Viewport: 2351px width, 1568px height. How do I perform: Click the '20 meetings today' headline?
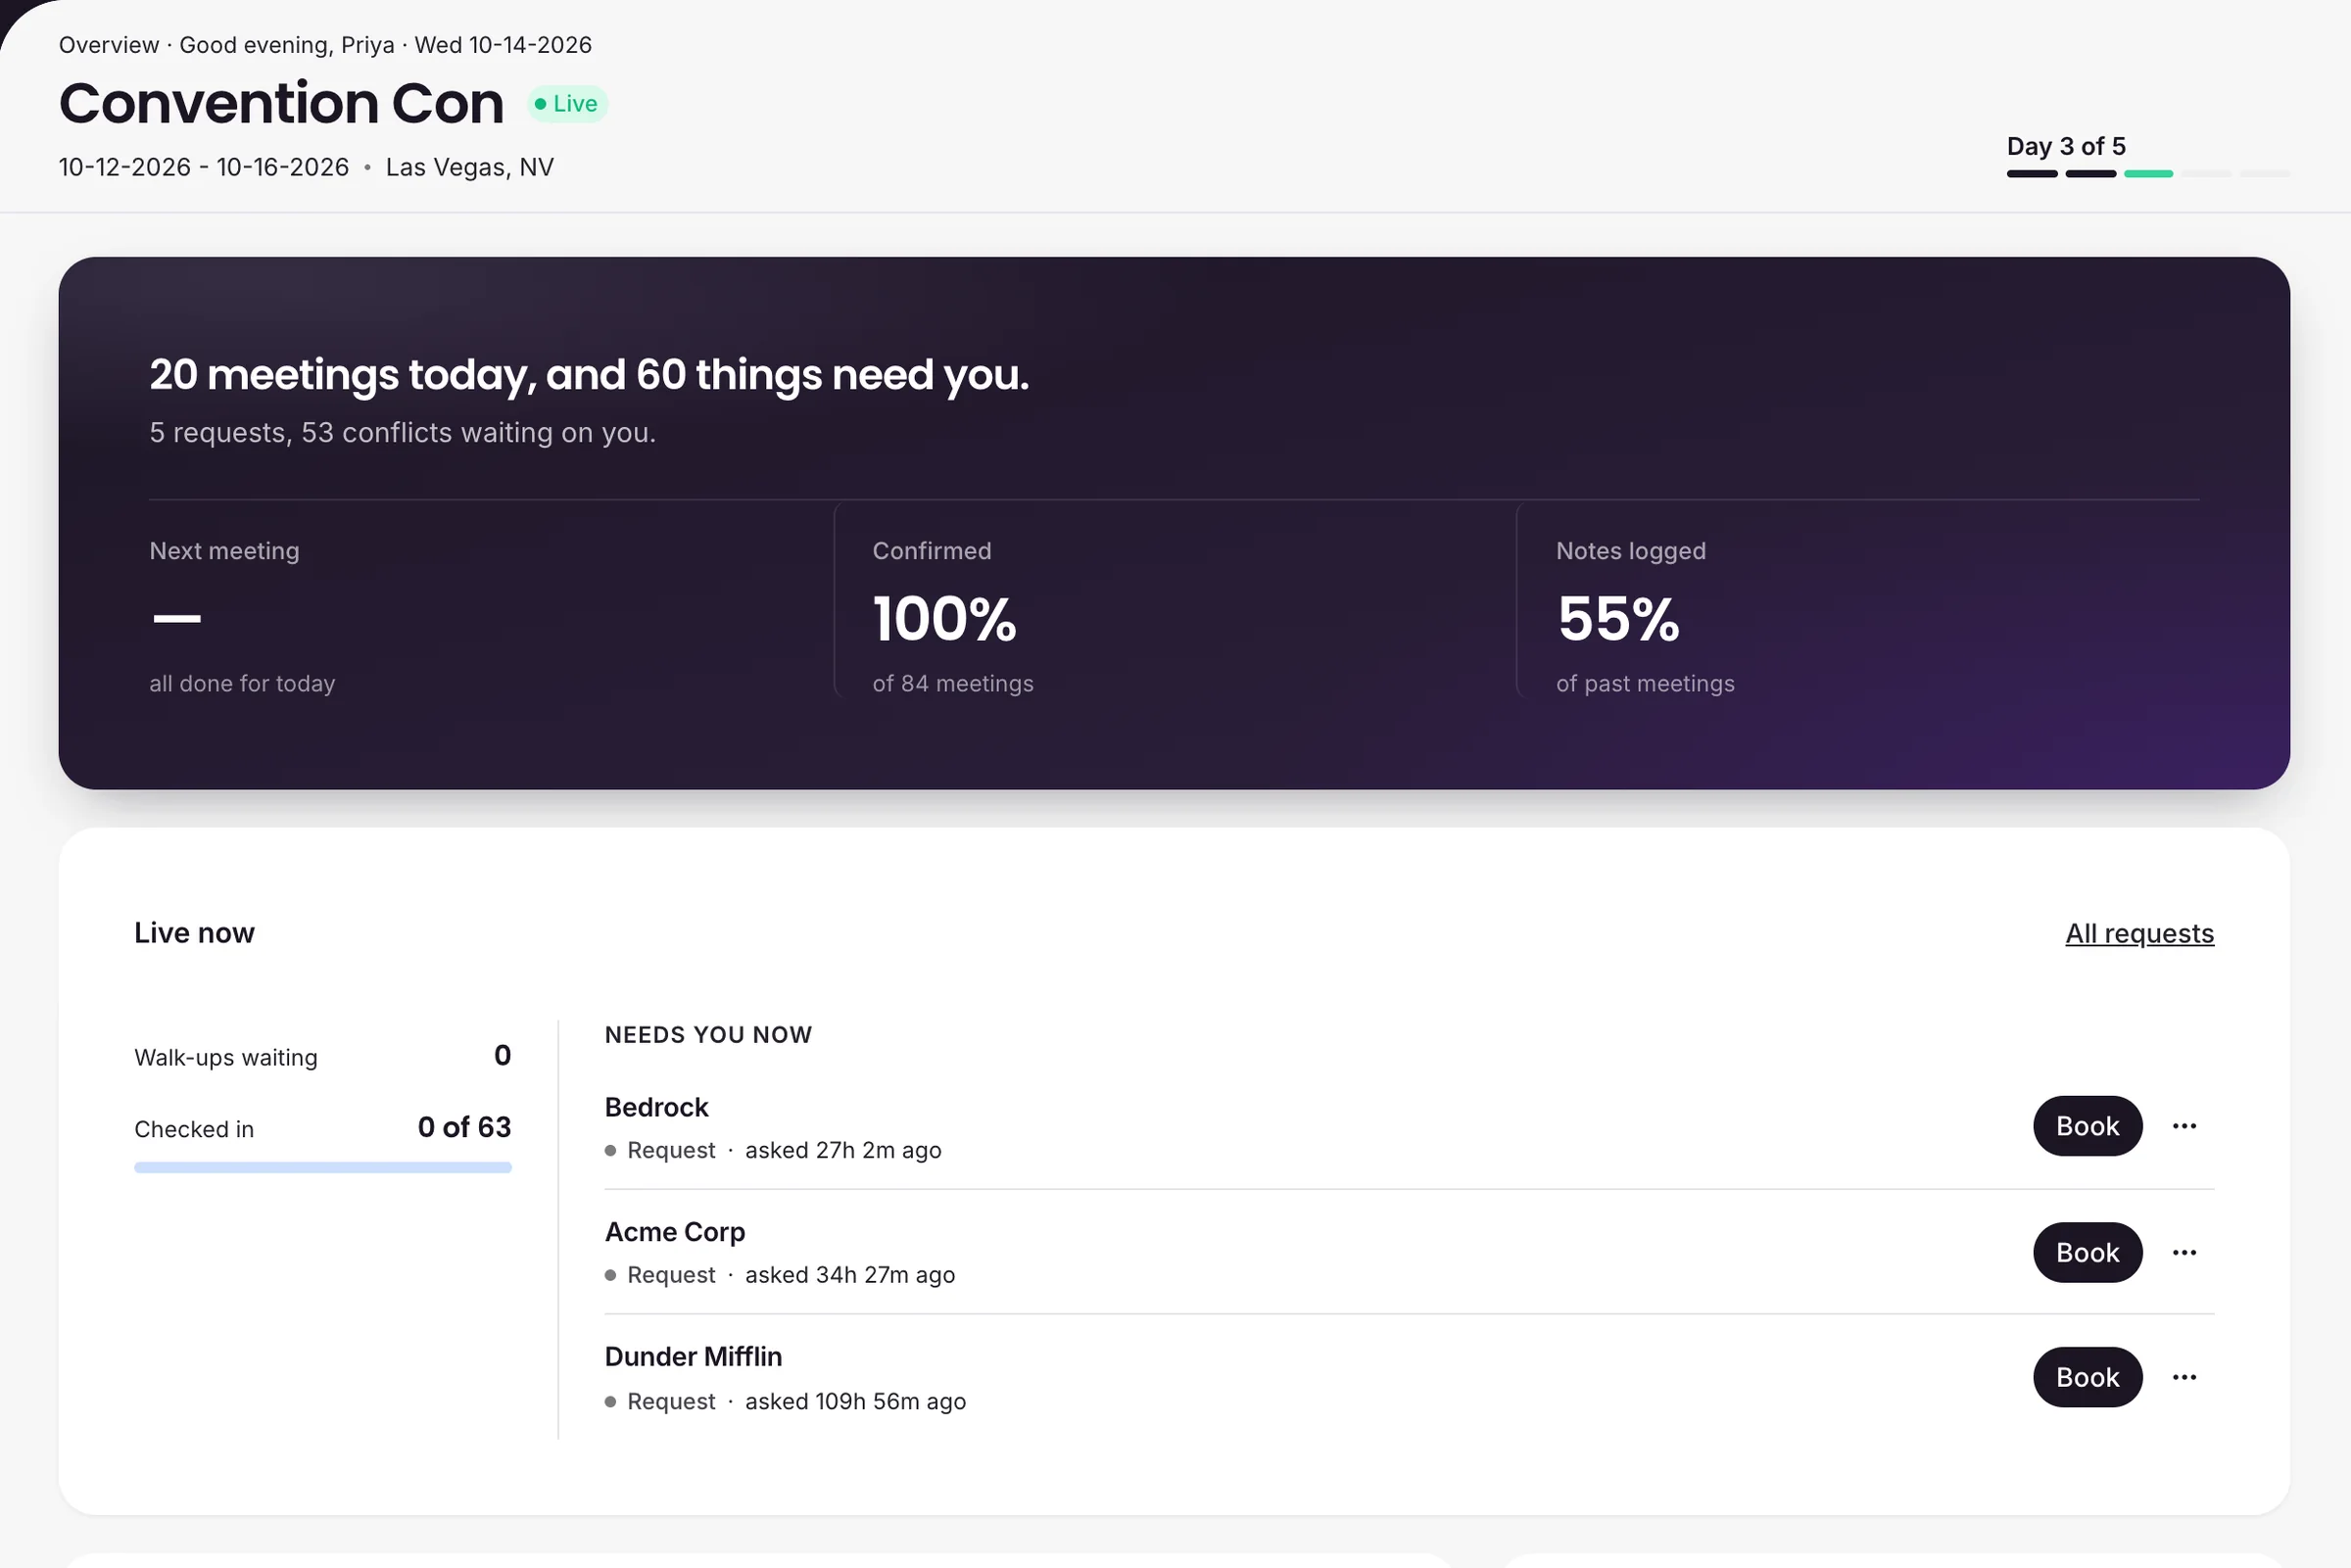point(589,375)
